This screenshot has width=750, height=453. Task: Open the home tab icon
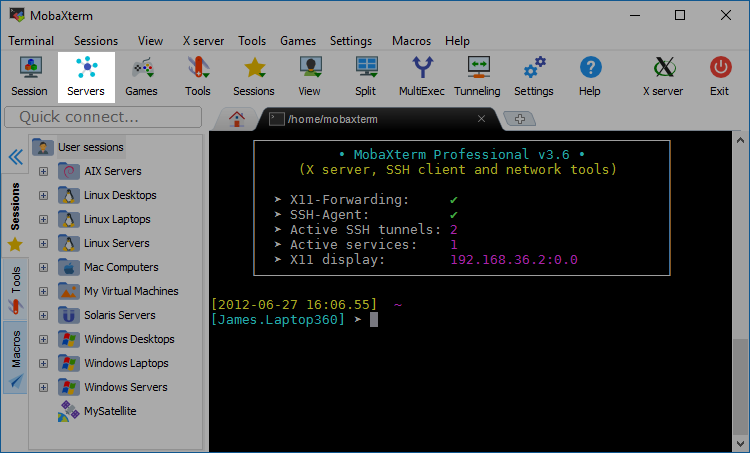tap(237, 119)
